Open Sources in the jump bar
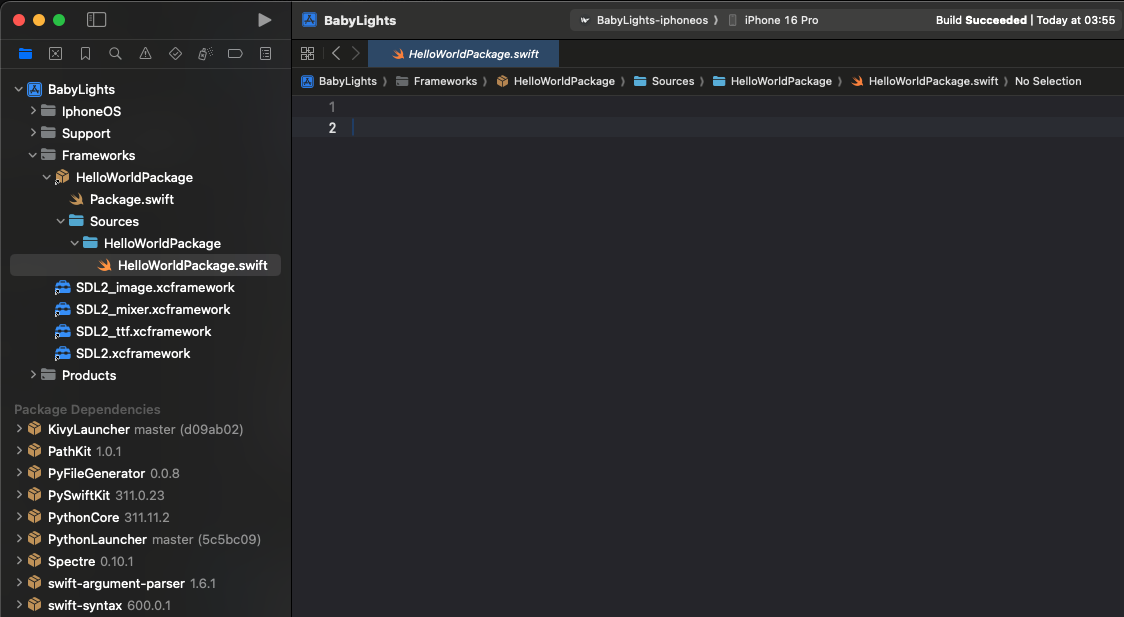The image size is (1124, 617). click(664, 81)
